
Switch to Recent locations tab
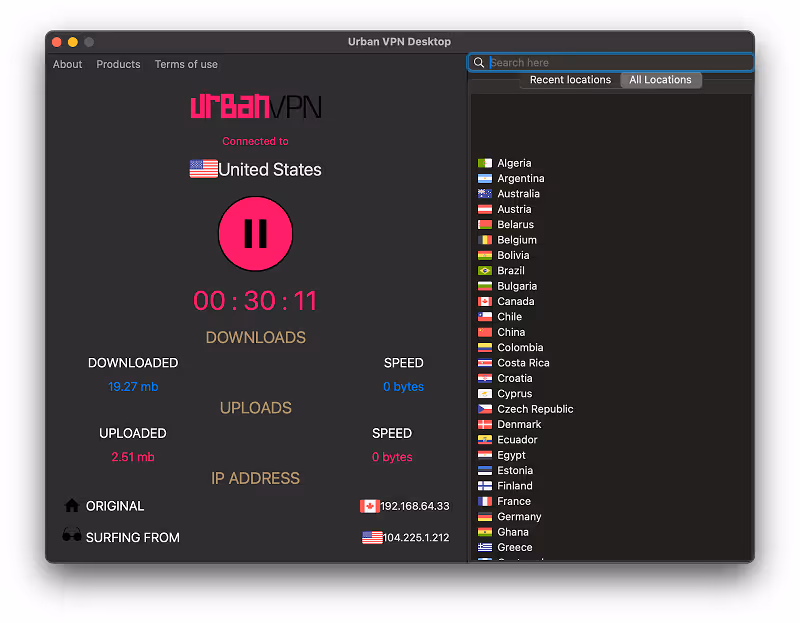570,80
